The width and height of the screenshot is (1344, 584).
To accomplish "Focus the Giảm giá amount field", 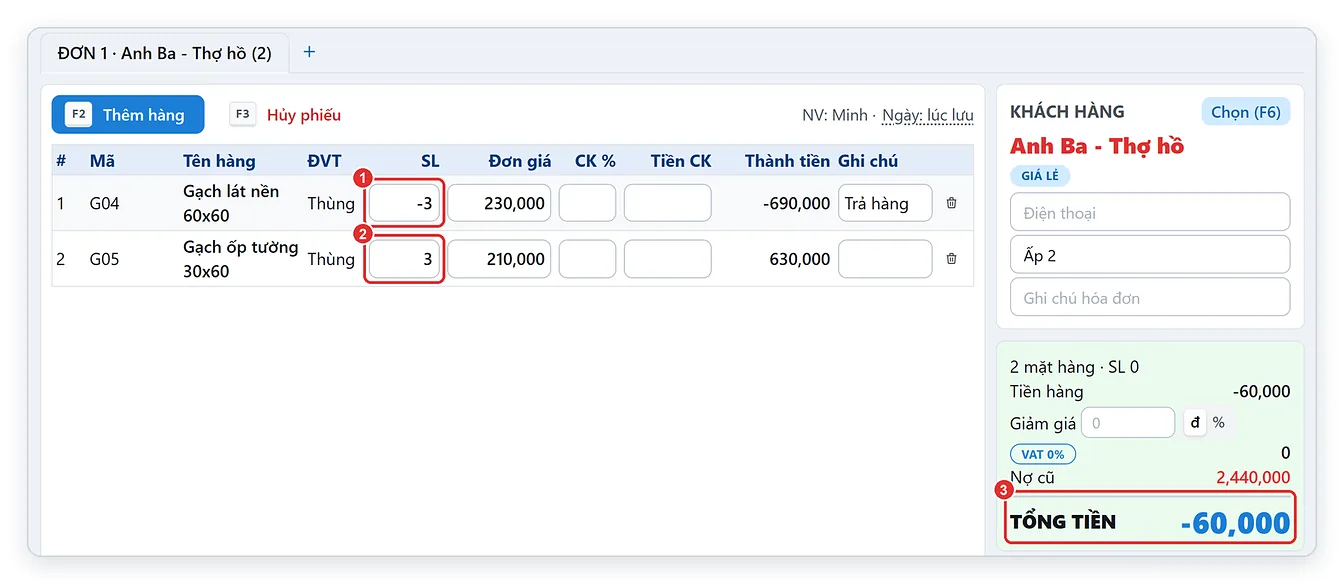I will pyautogui.click(x=1128, y=423).
